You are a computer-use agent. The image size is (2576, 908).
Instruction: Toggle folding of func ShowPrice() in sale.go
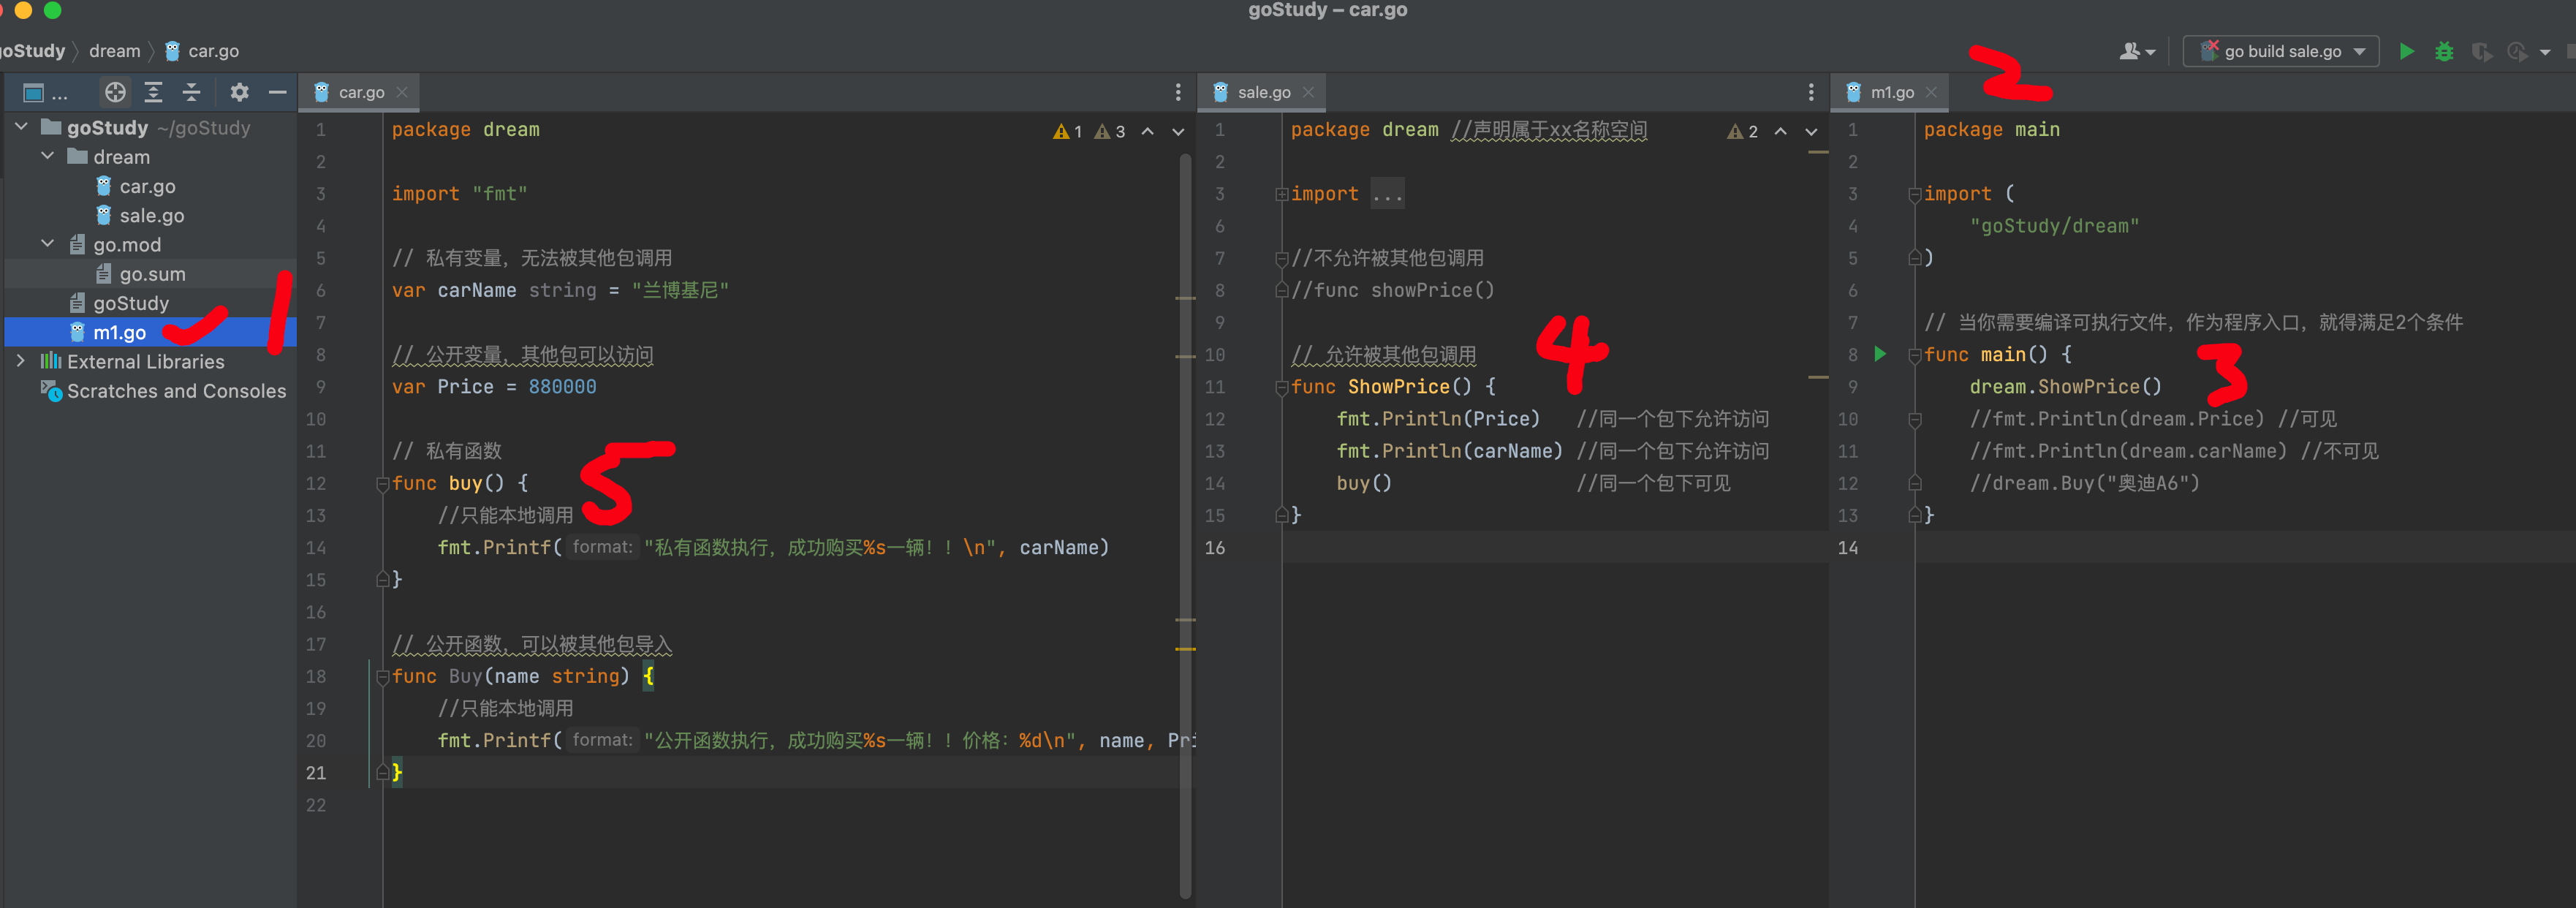(x=1281, y=388)
